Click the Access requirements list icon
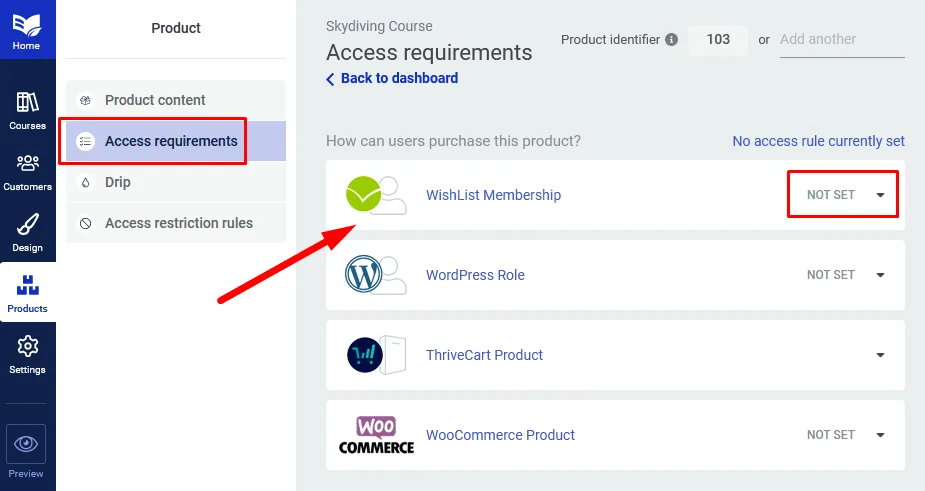The height and width of the screenshot is (491, 925). [86, 141]
